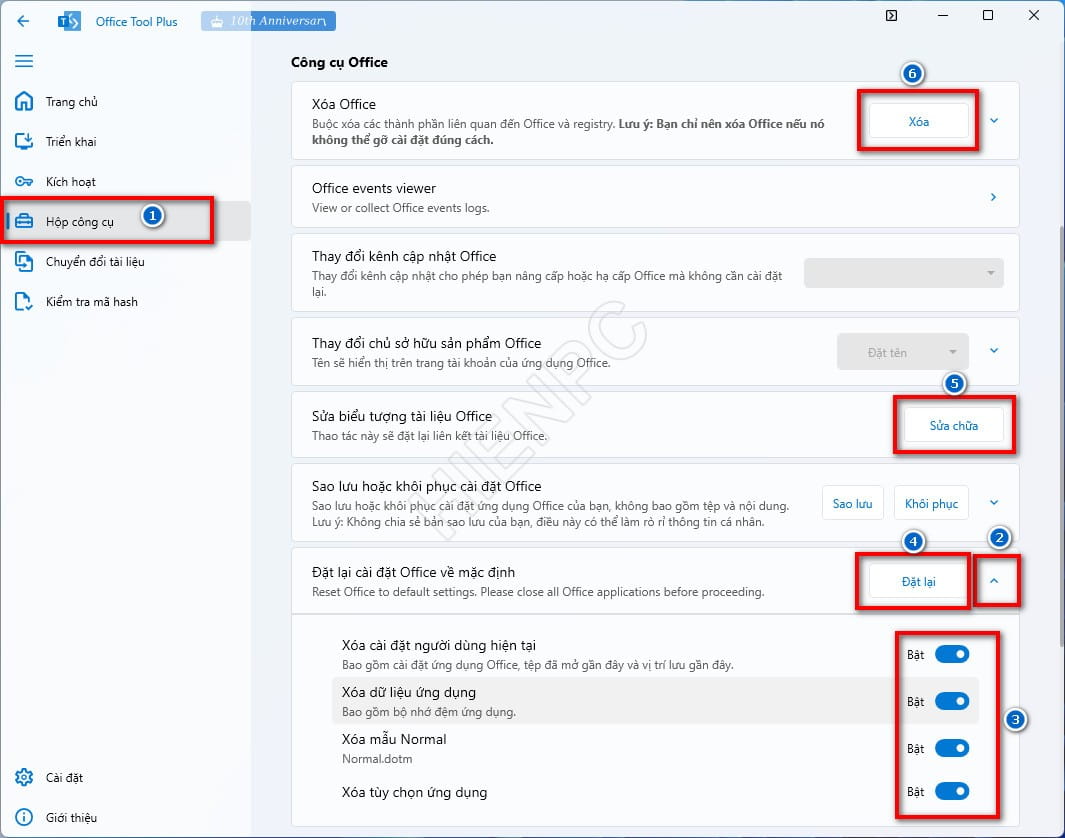The height and width of the screenshot is (838, 1065).
Task: Collapse Đặt lại cài đặt Office section
Action: [x=994, y=581]
